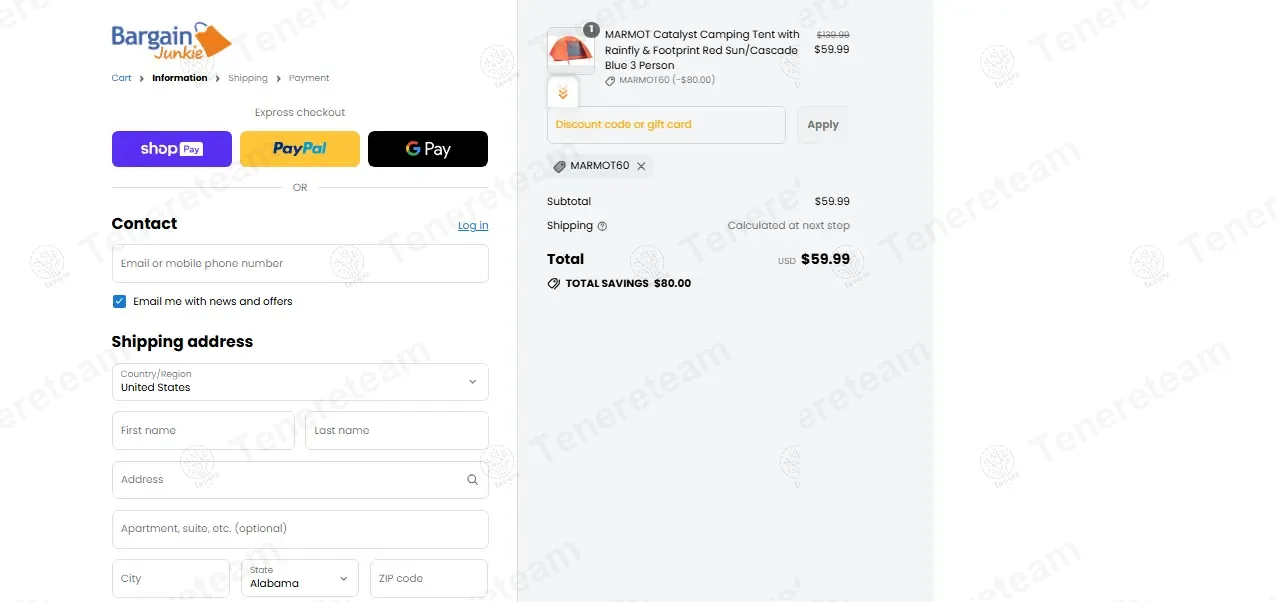Click the Log in link

tap(473, 226)
